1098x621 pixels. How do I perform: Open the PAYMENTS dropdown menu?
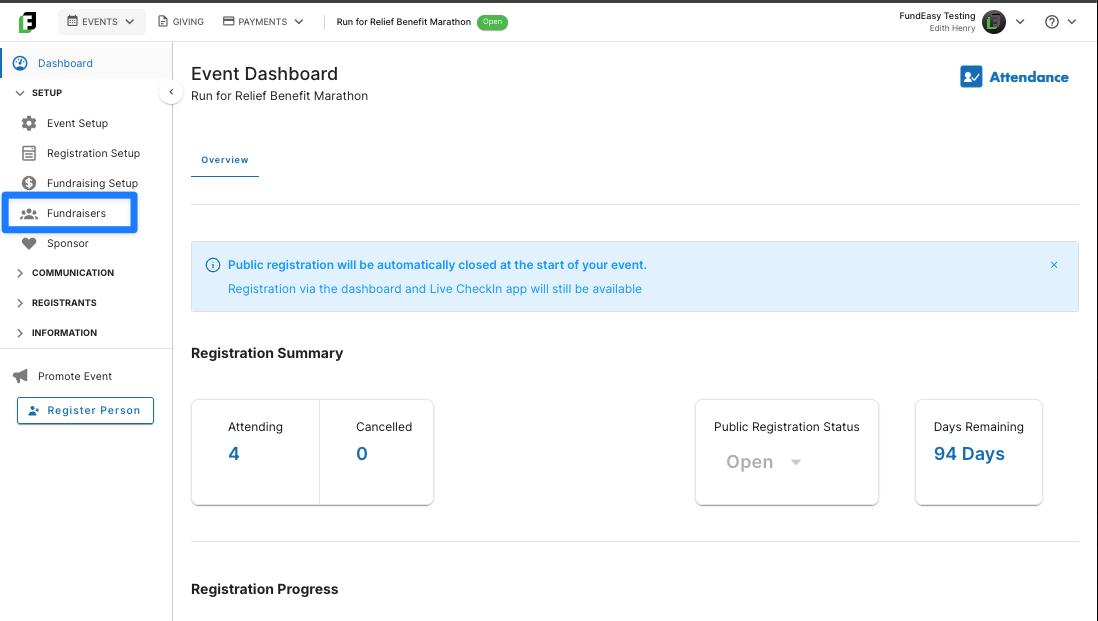tap(263, 22)
